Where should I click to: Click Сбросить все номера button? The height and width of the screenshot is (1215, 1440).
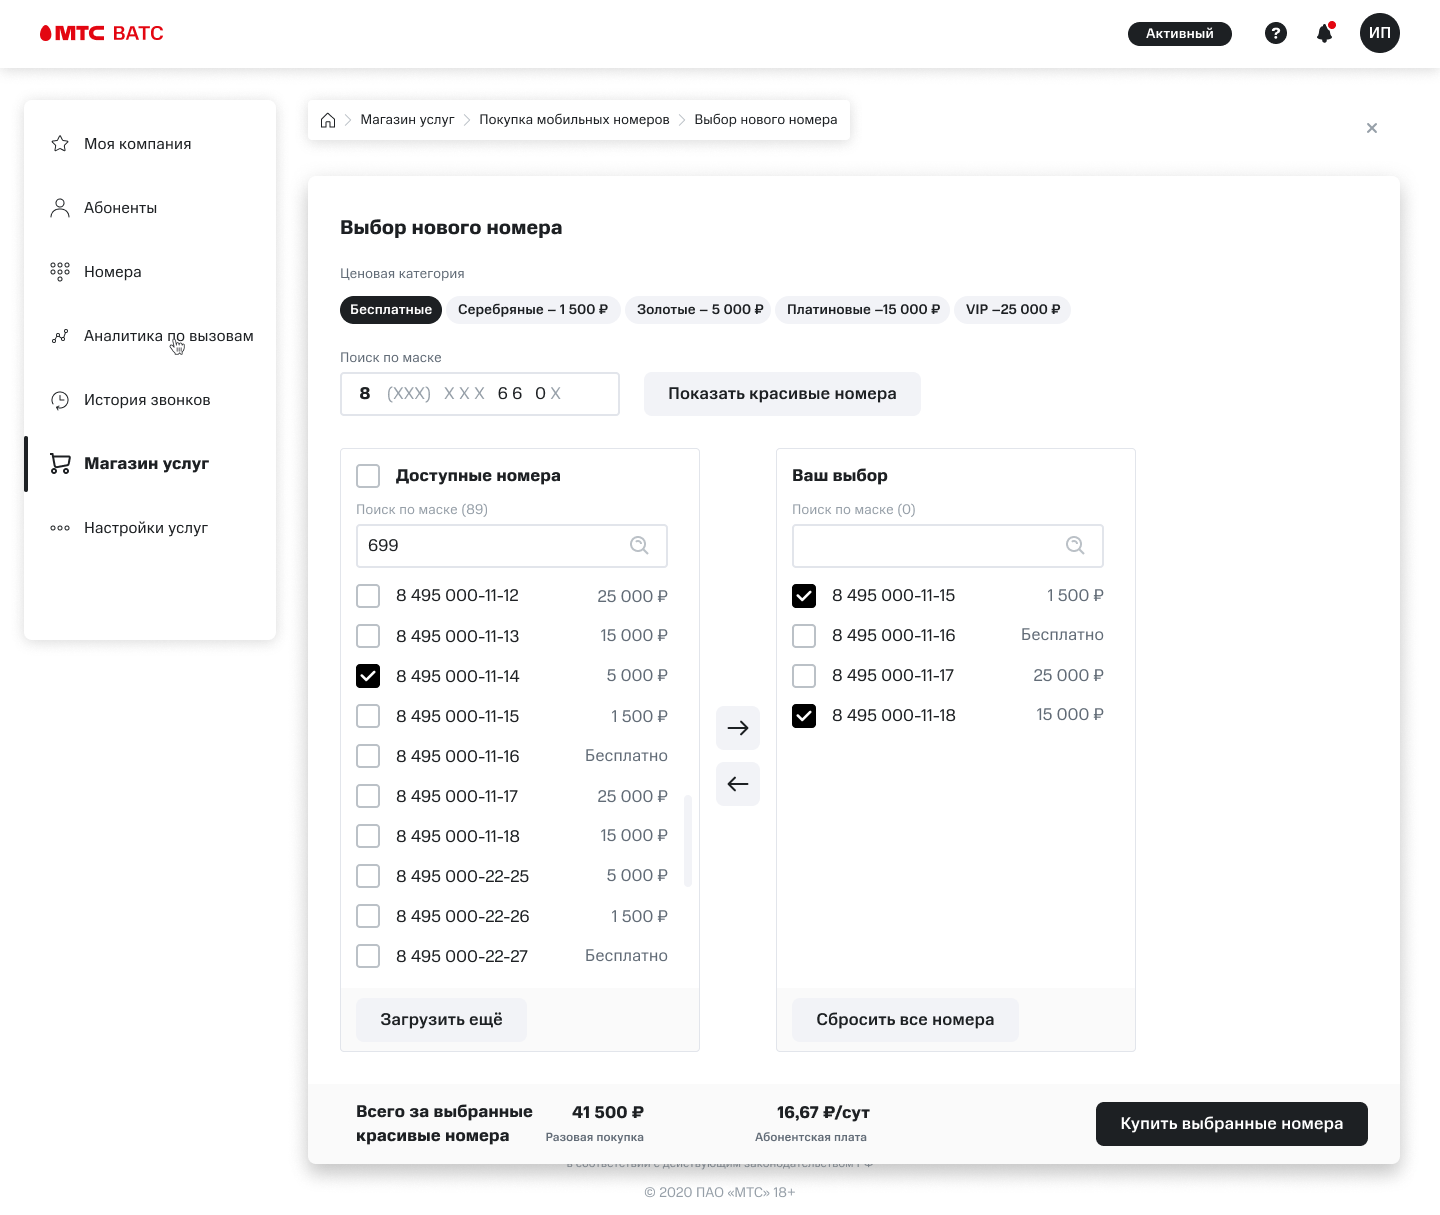click(905, 1020)
